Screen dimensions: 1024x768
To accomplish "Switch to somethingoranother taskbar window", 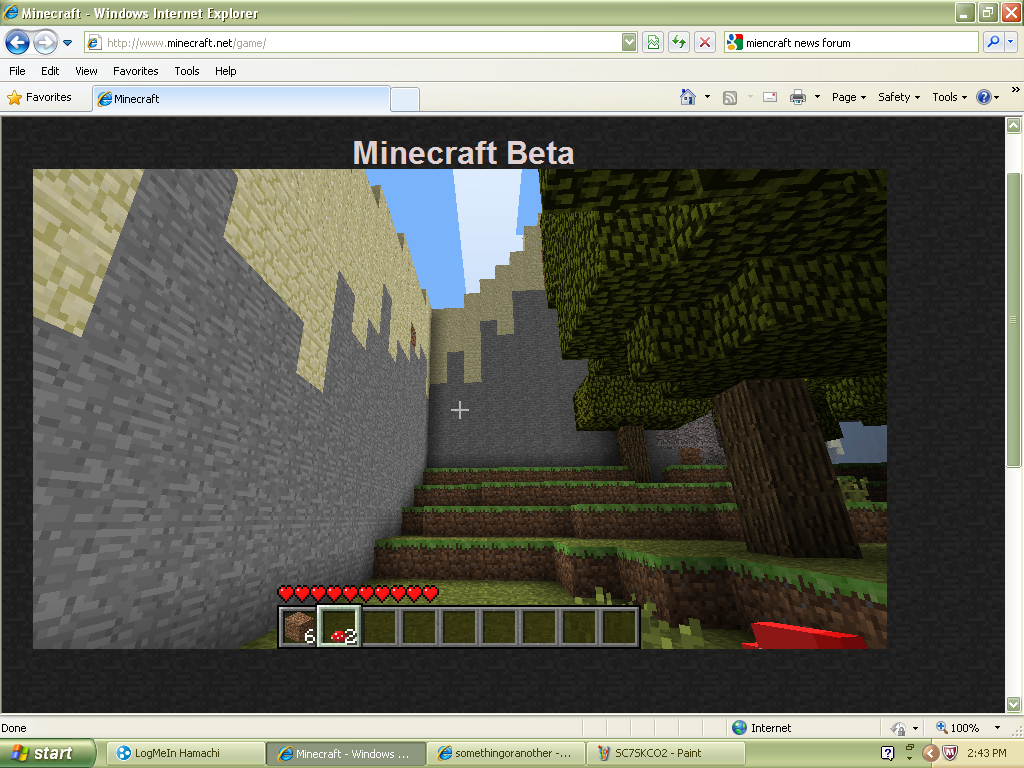I will click(506, 753).
